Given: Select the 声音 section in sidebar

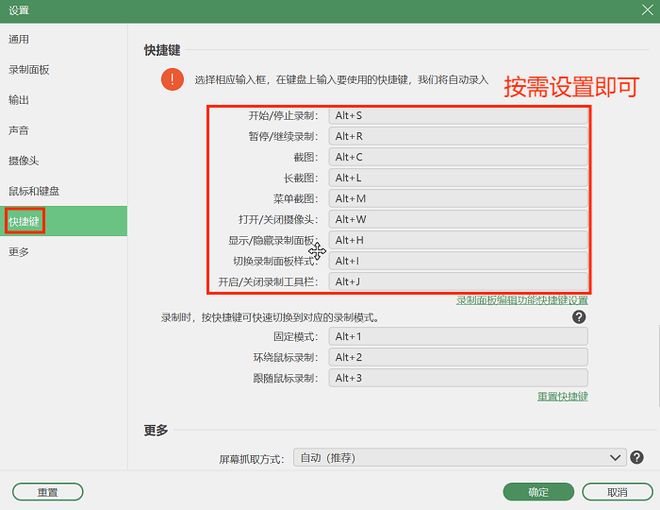Looking at the screenshot, I should pos(19,130).
